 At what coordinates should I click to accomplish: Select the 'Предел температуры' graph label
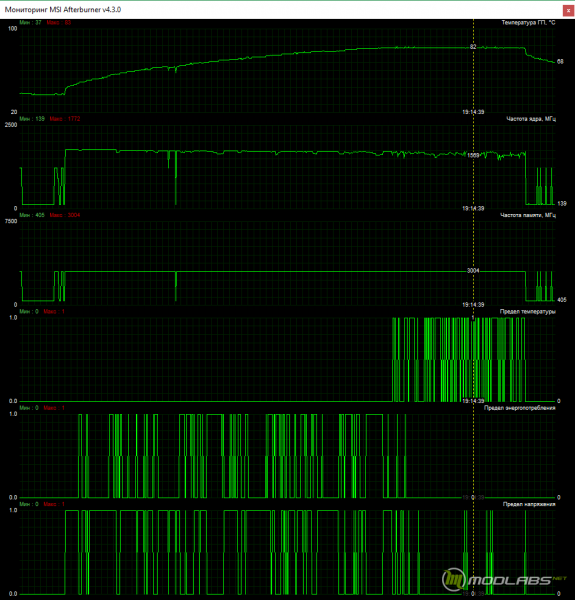pyautogui.click(x=528, y=312)
